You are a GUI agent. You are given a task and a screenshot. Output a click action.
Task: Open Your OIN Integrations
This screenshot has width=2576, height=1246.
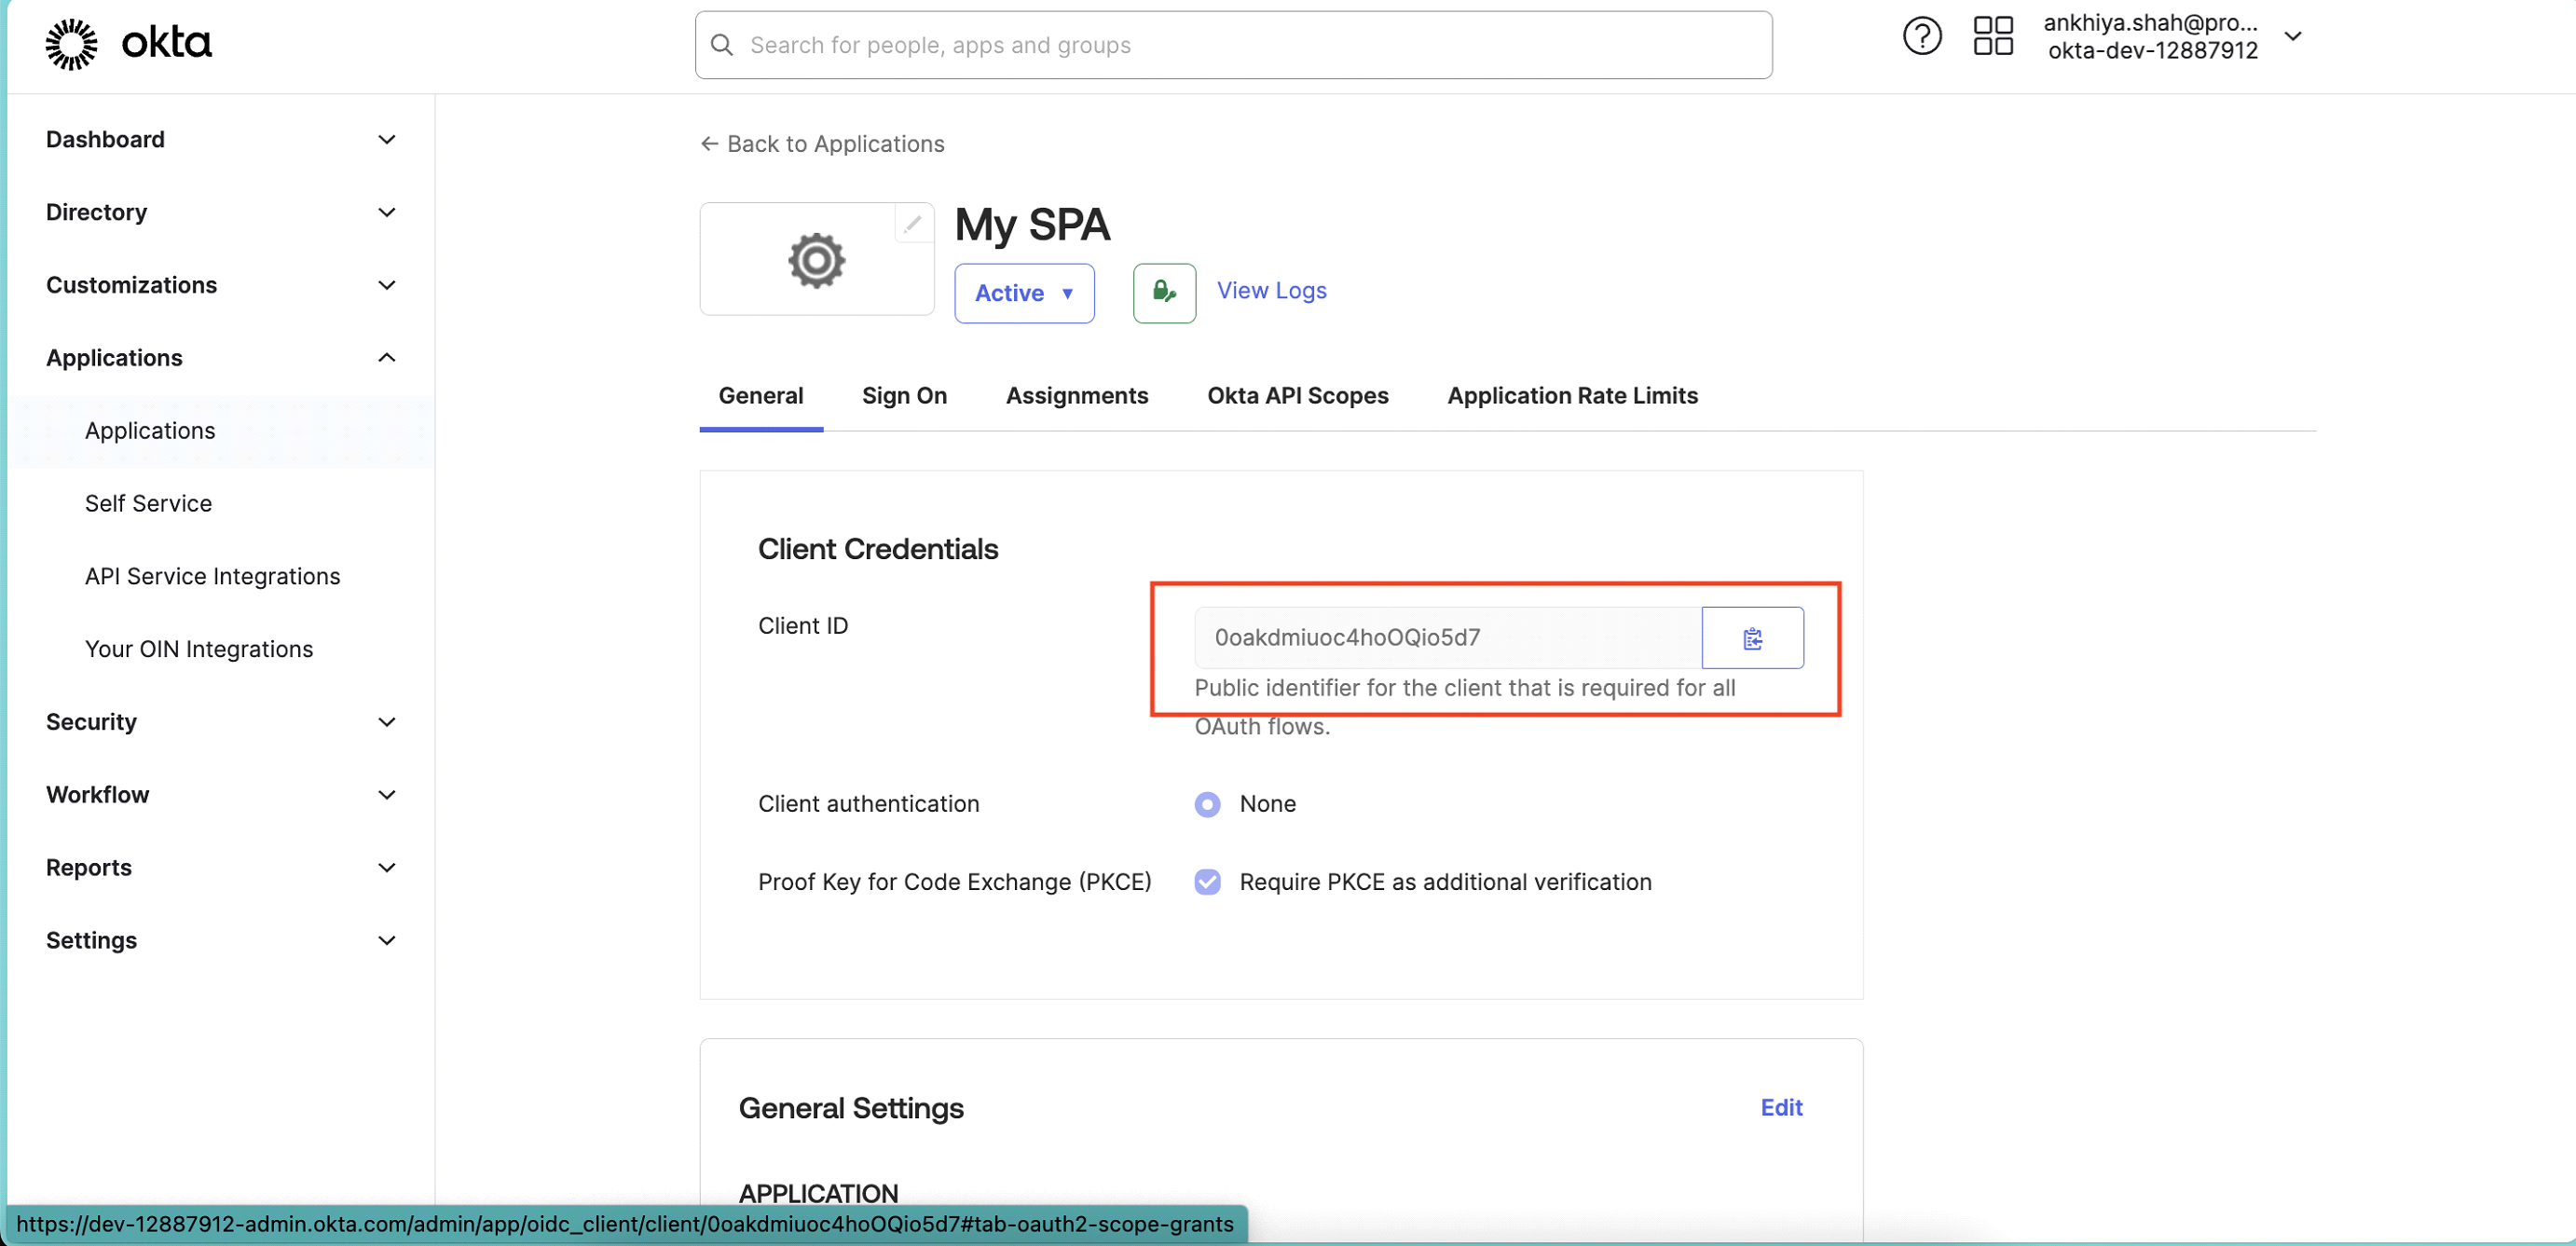coord(199,650)
